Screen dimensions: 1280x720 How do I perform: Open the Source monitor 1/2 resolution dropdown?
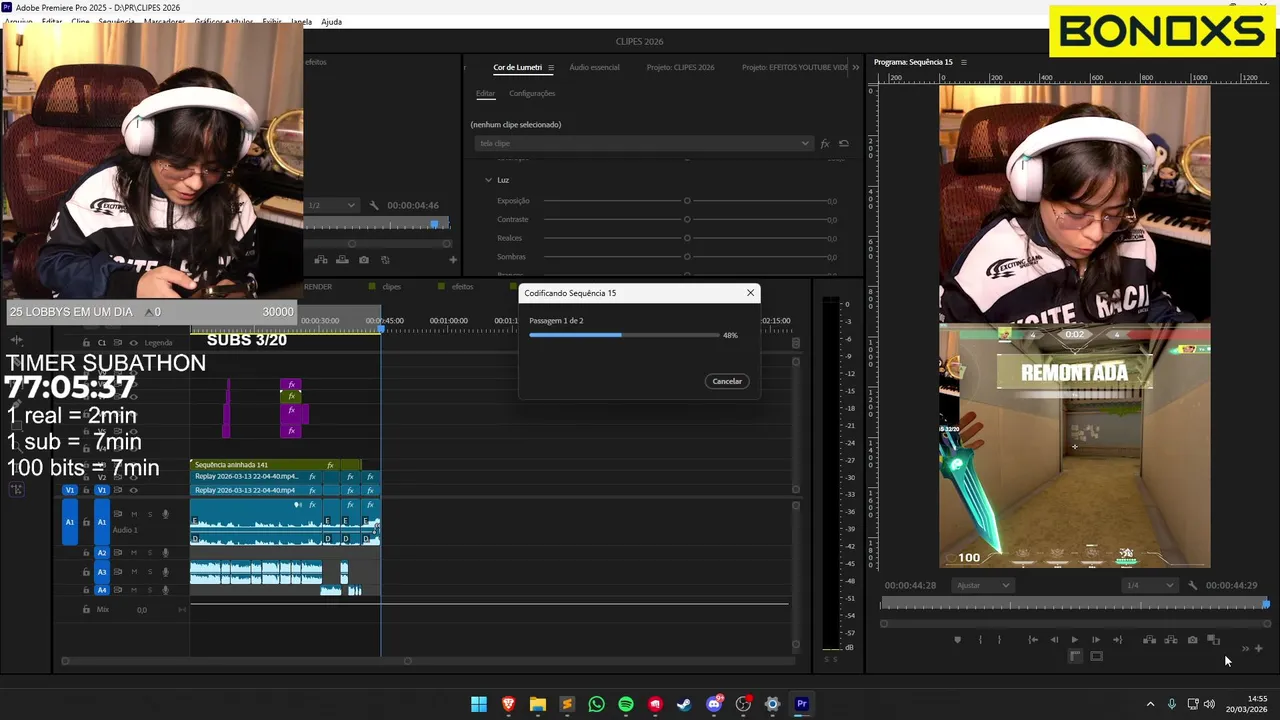coord(332,205)
